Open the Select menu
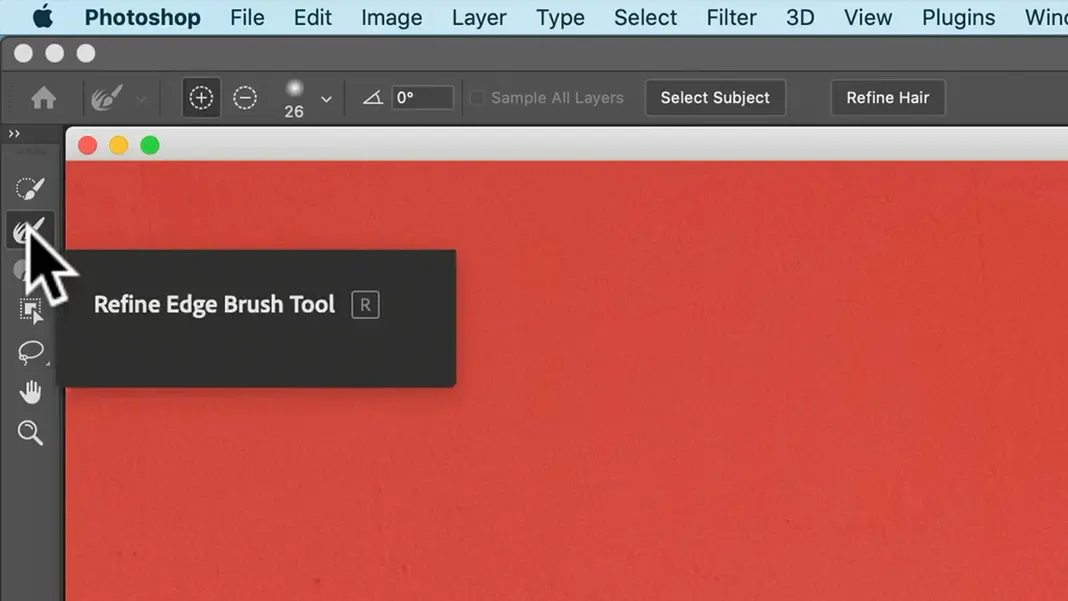The image size is (1068, 601). click(645, 17)
